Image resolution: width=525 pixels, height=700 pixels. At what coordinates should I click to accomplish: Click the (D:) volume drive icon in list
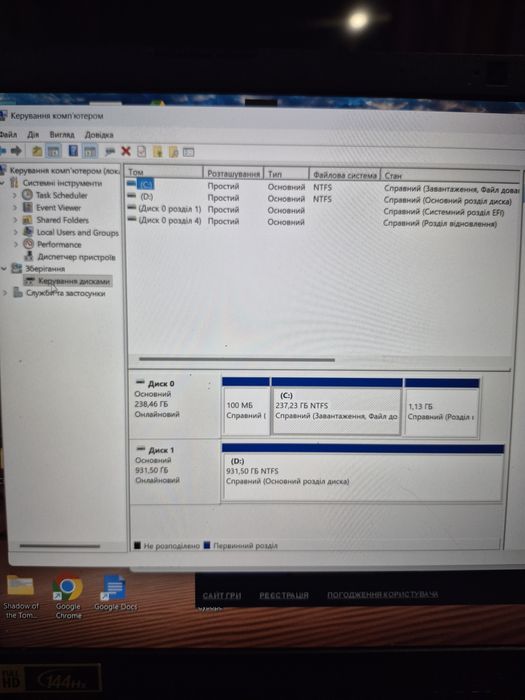click(x=132, y=196)
